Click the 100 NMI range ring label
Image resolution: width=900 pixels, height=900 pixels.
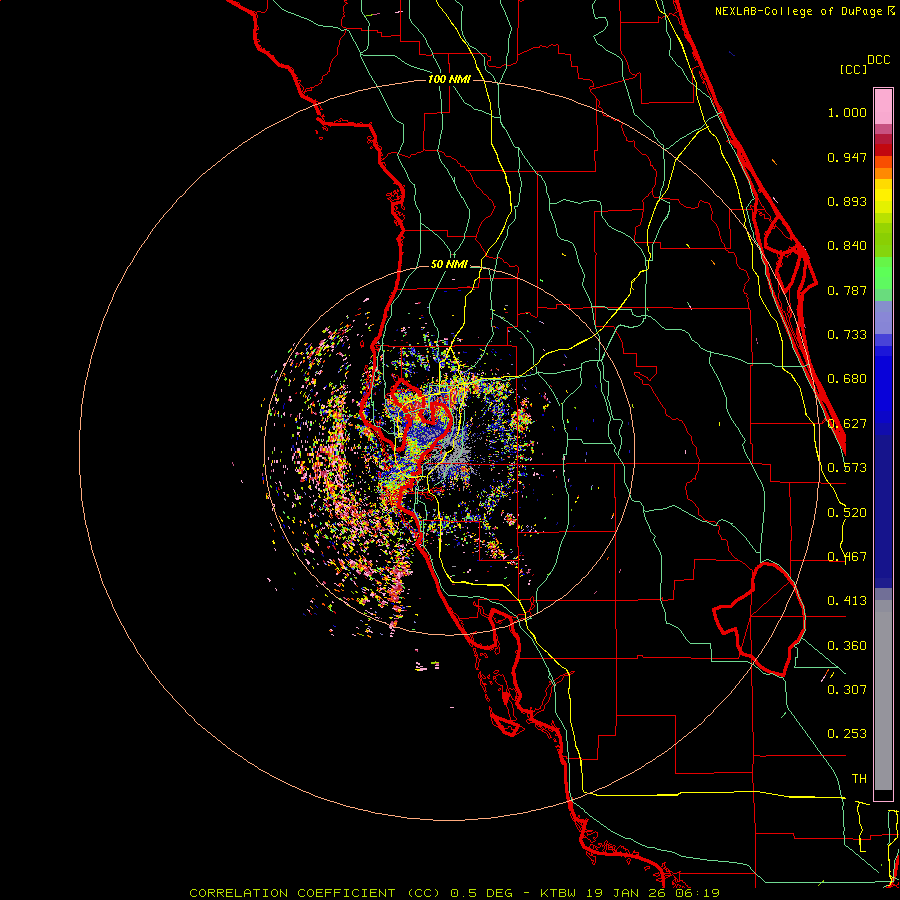(449, 79)
